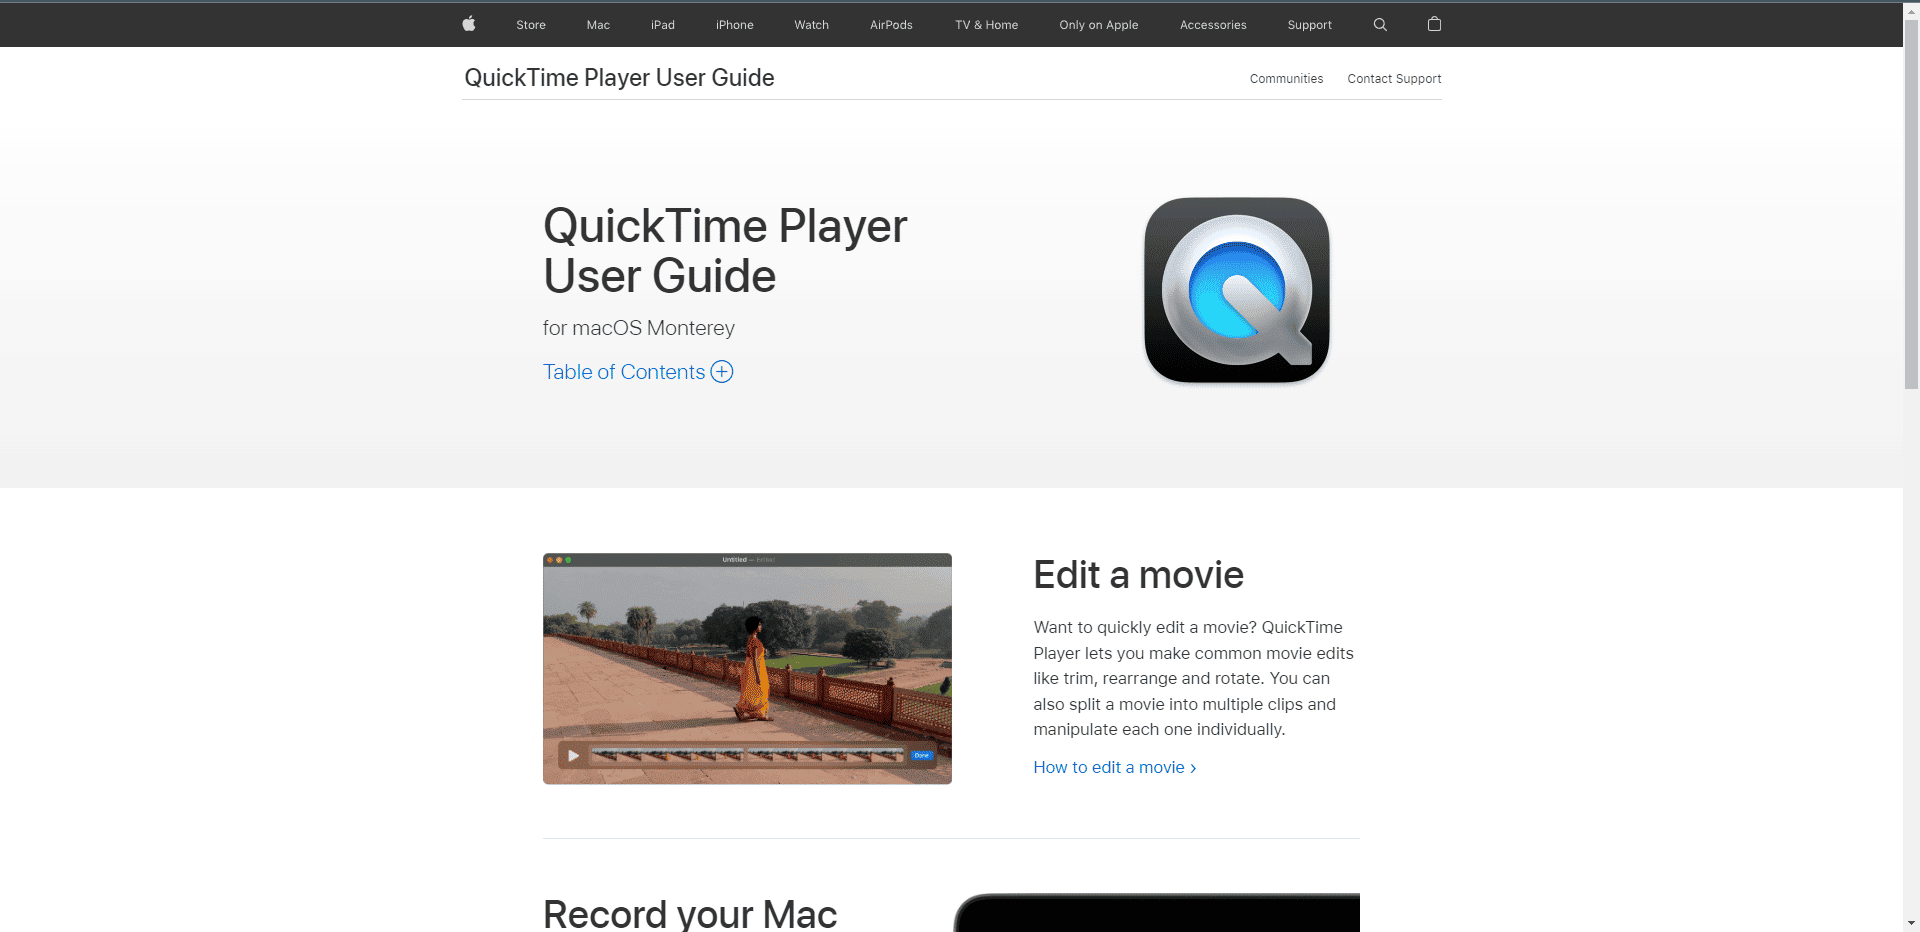This screenshot has width=1920, height=932.
Task: Click the QuickTime Player app icon
Action: click(1236, 290)
